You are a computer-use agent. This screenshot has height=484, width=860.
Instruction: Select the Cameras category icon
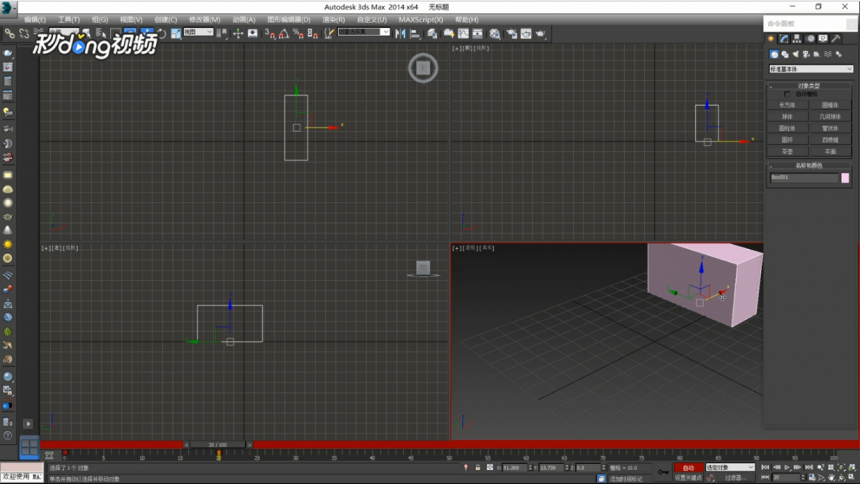[806, 54]
